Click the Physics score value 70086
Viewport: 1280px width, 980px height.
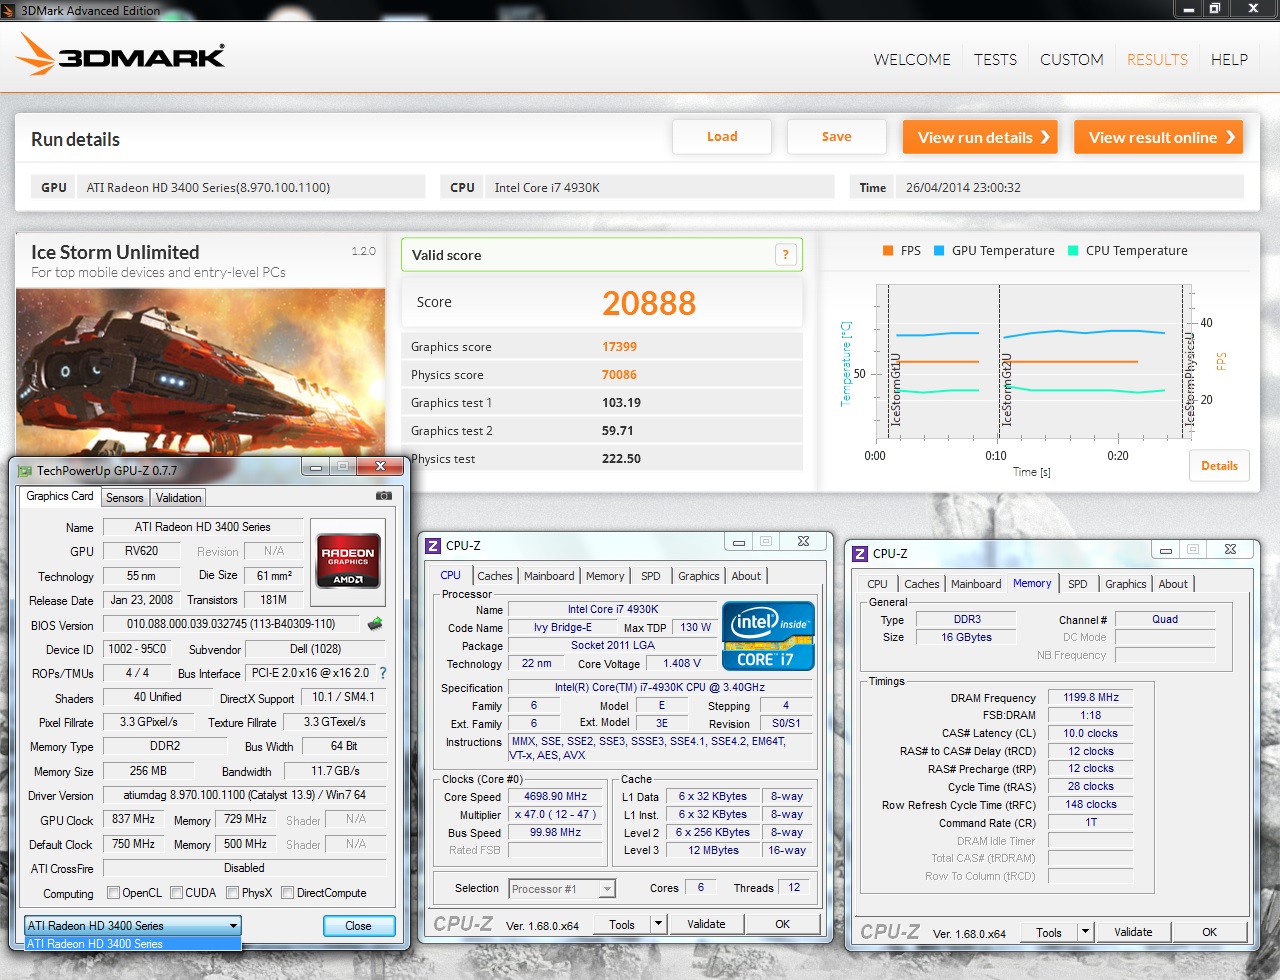(x=619, y=375)
